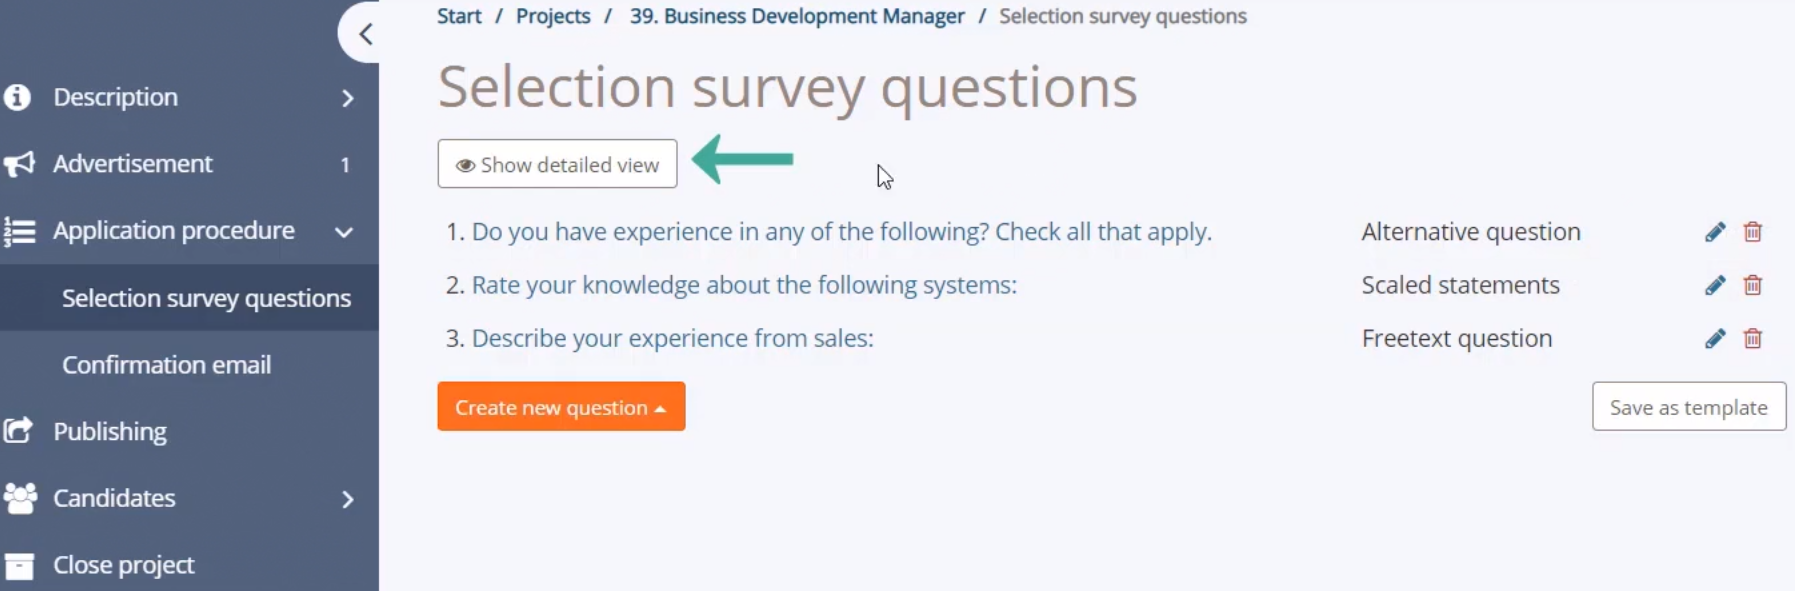This screenshot has height=591, width=1795.
Task: Remove Scaled statements question with trash icon
Action: point(1753,285)
